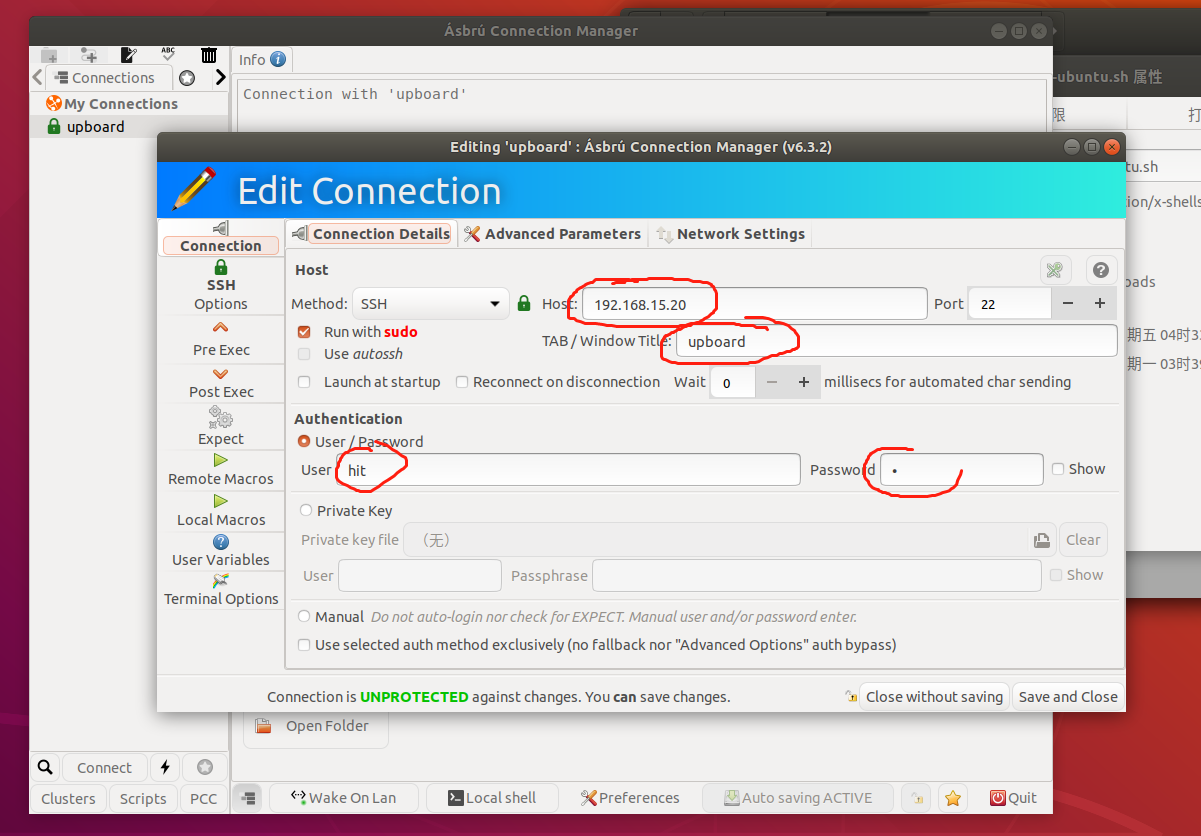Open the Advanced Parameters tab
Image resolution: width=1201 pixels, height=836 pixels.
click(x=552, y=233)
